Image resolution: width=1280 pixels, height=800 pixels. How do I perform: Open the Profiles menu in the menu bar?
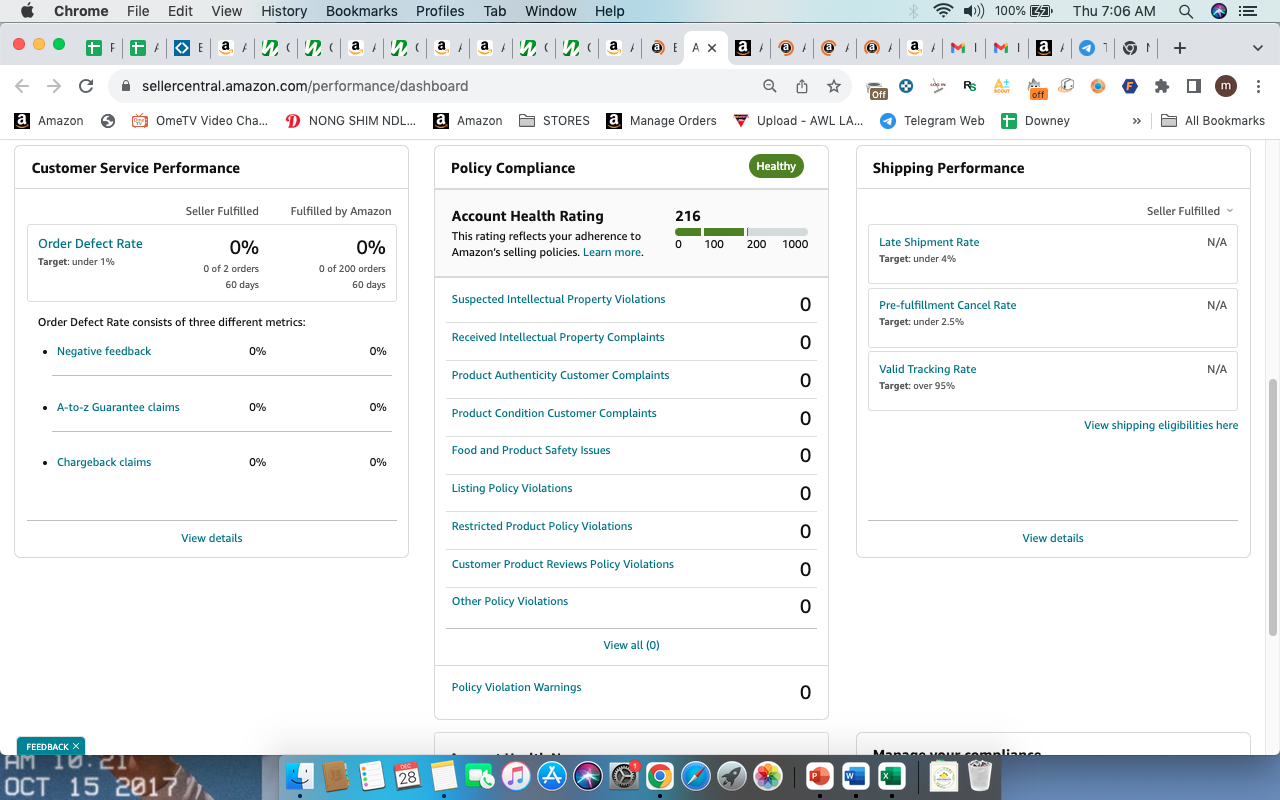[x=440, y=11]
